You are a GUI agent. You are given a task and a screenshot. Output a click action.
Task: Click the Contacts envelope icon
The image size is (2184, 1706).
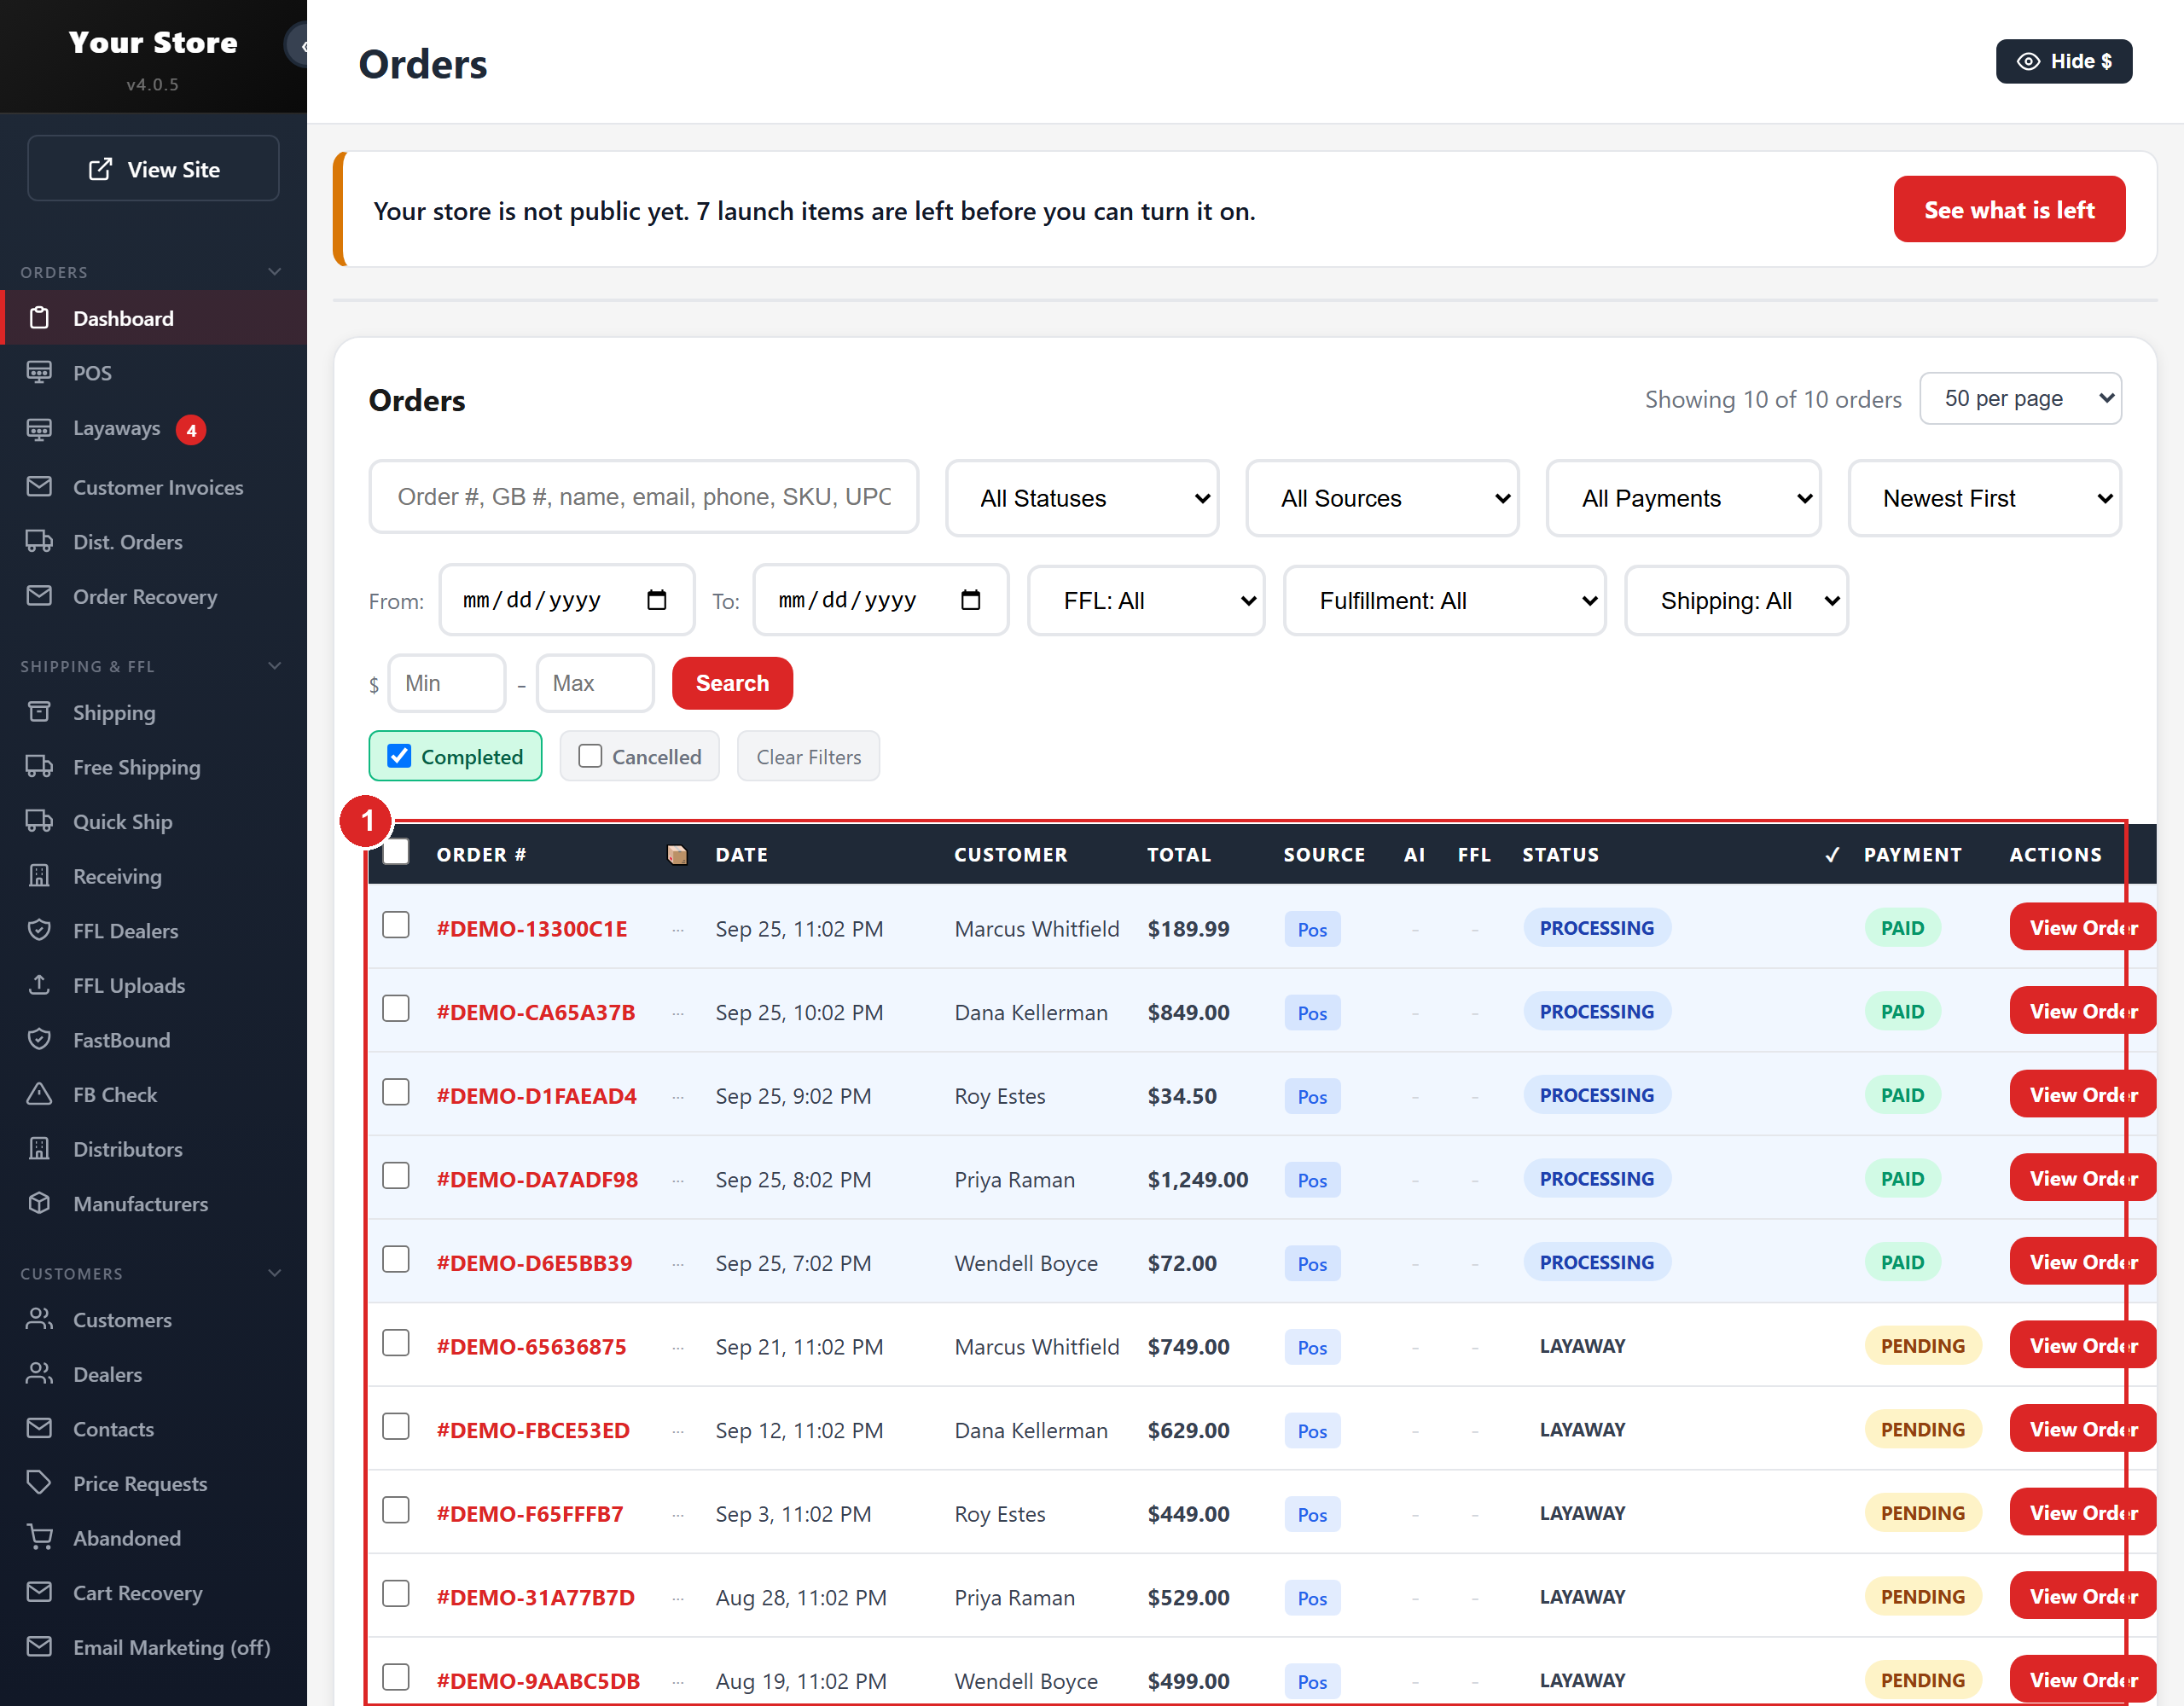point(39,1428)
